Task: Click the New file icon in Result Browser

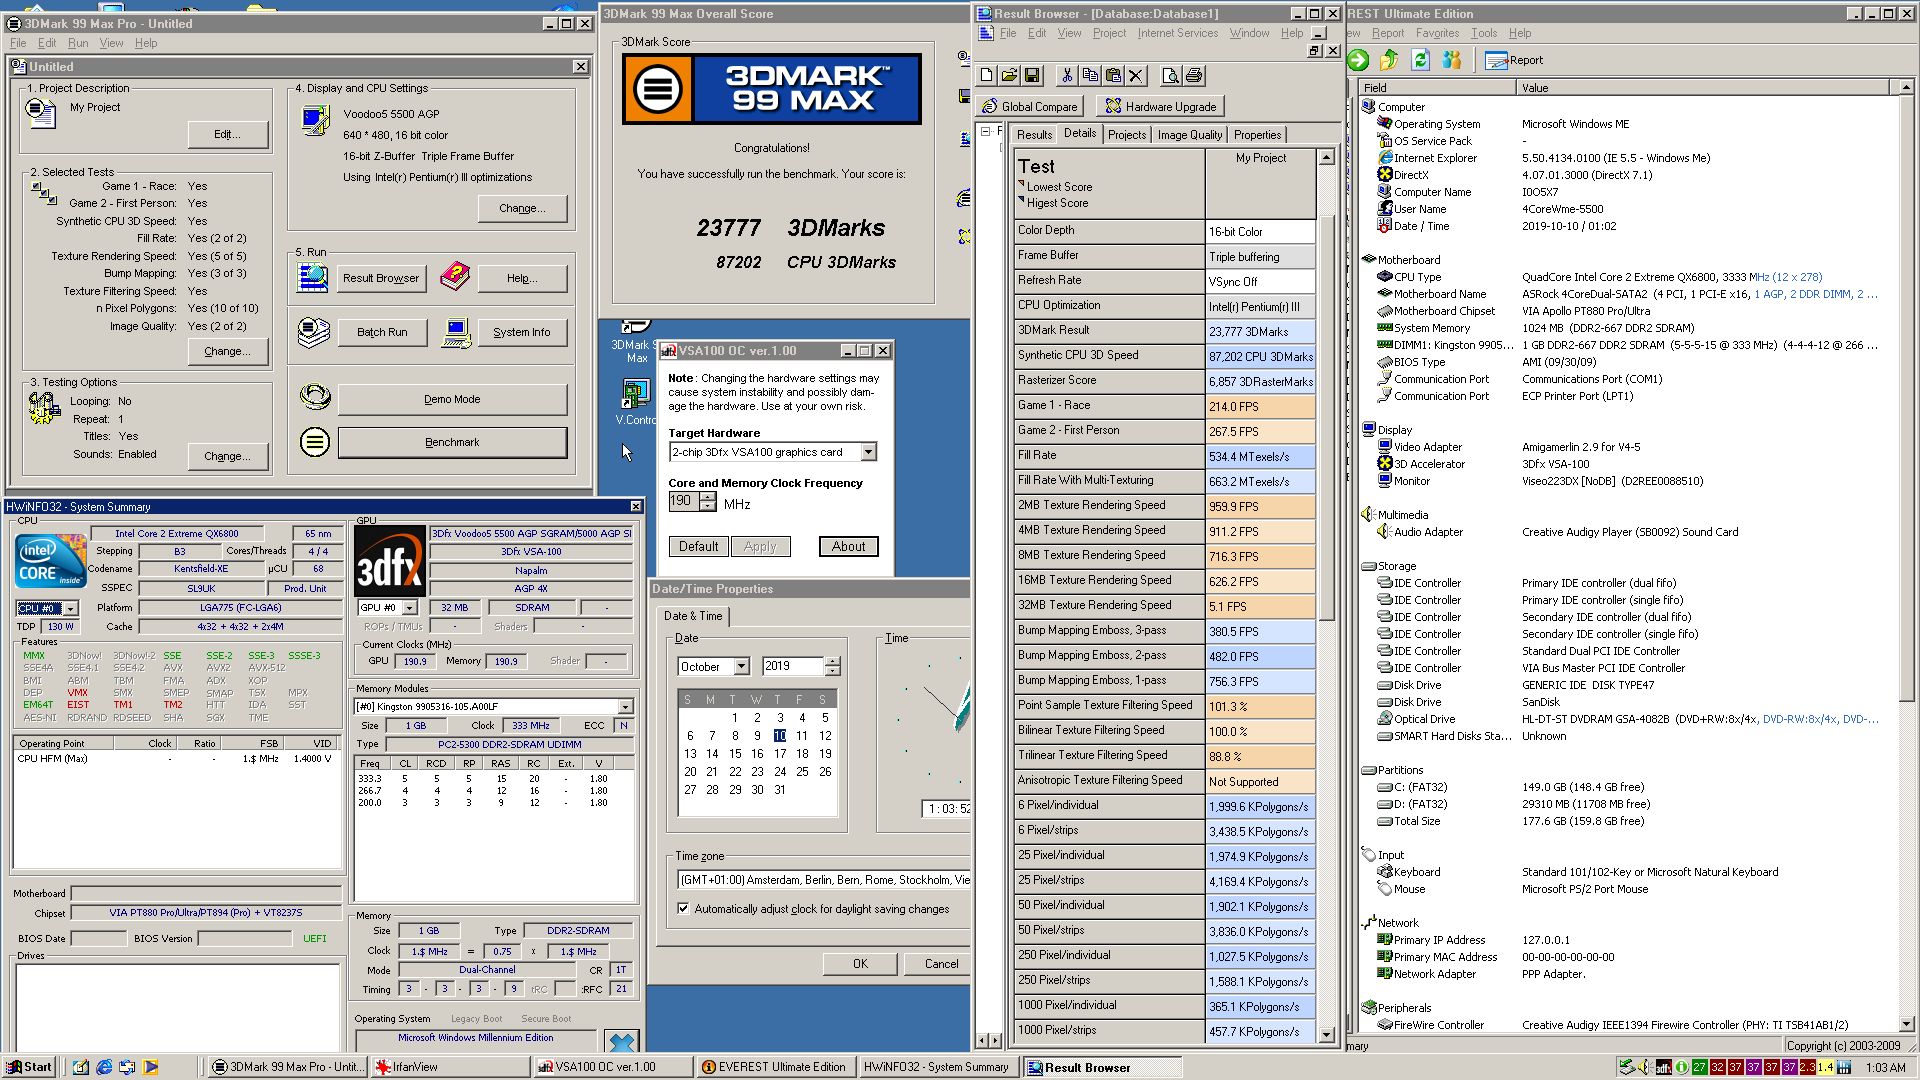Action: pos(987,76)
